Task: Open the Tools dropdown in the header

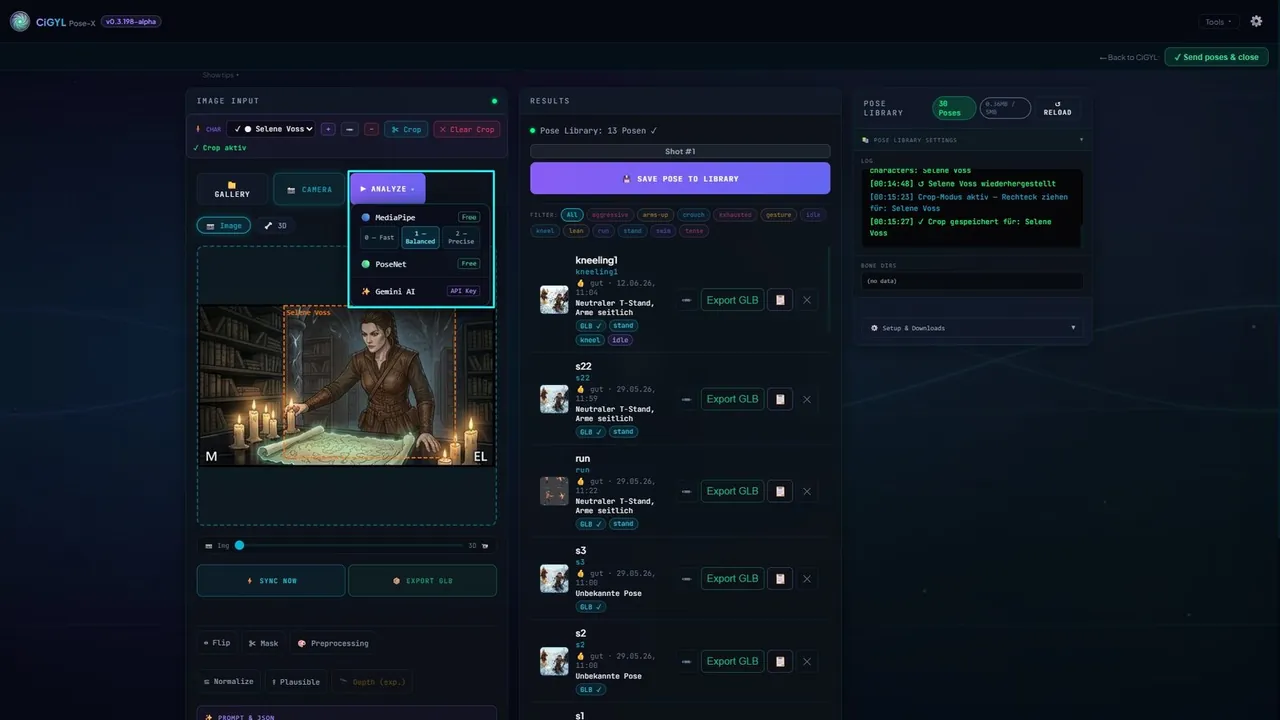Action: coord(1218,22)
